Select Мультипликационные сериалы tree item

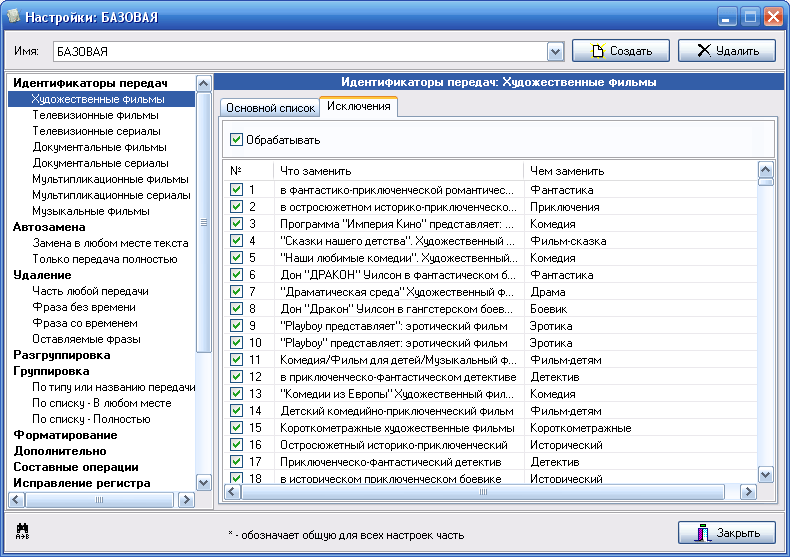[111, 195]
